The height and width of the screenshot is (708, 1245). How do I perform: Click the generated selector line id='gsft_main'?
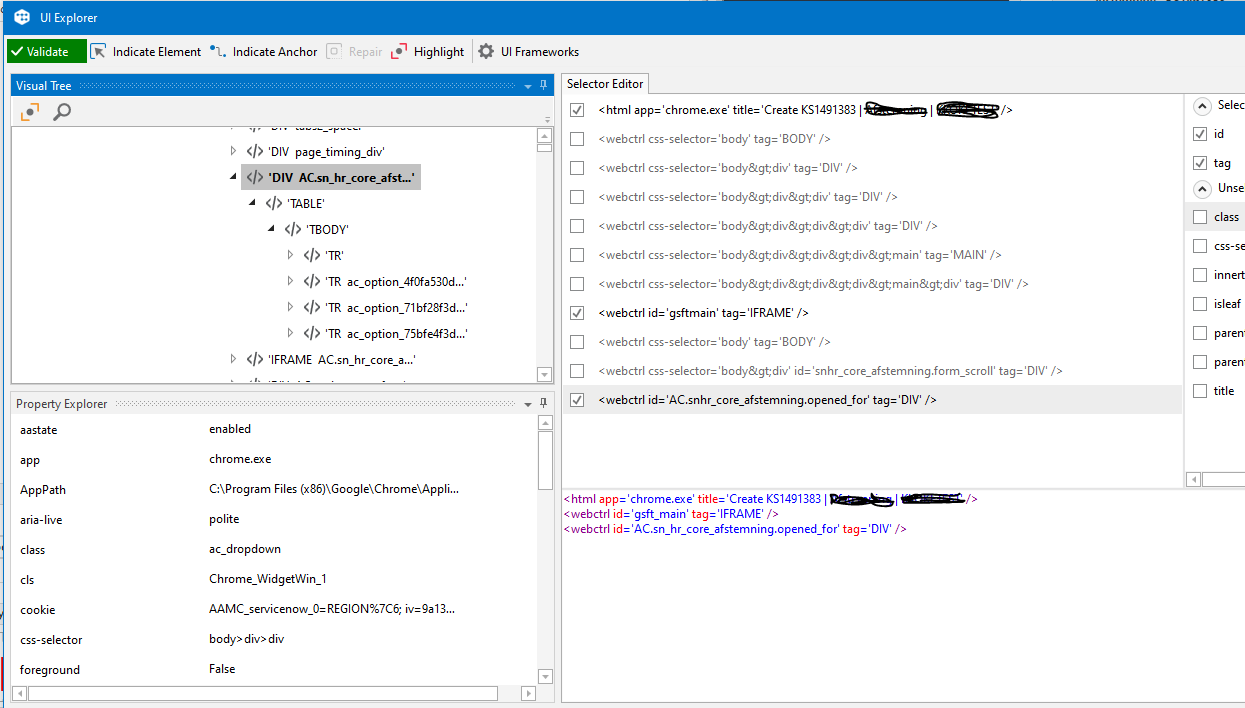tap(671, 514)
